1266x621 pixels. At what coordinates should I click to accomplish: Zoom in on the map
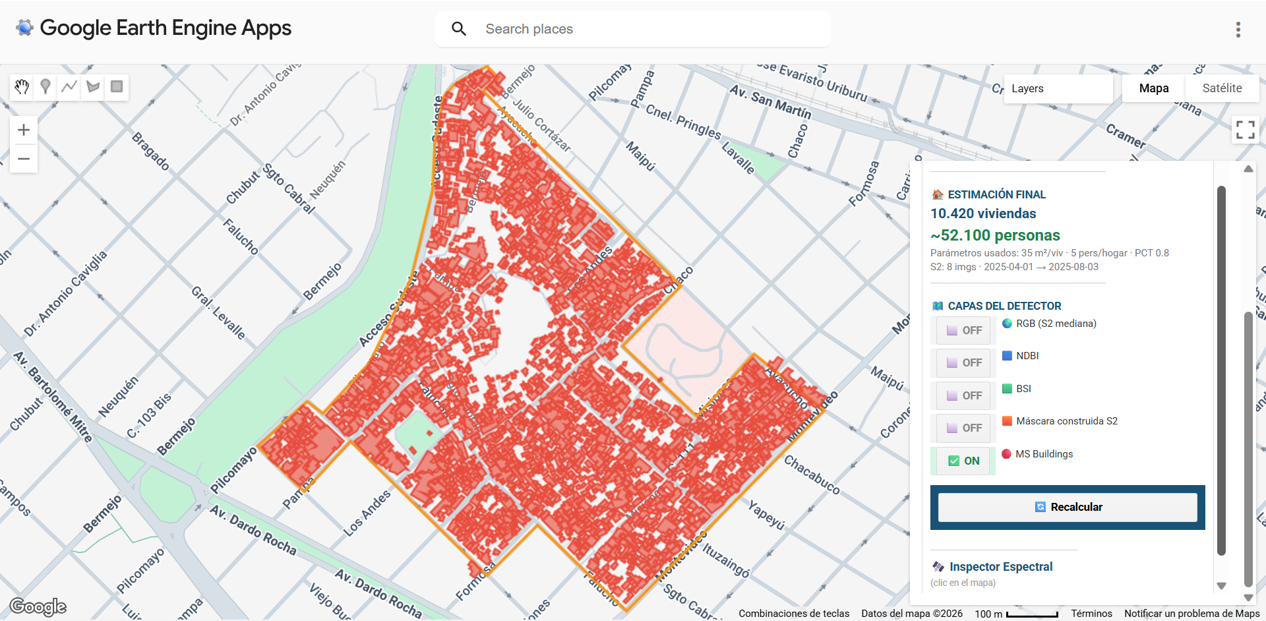[24, 130]
